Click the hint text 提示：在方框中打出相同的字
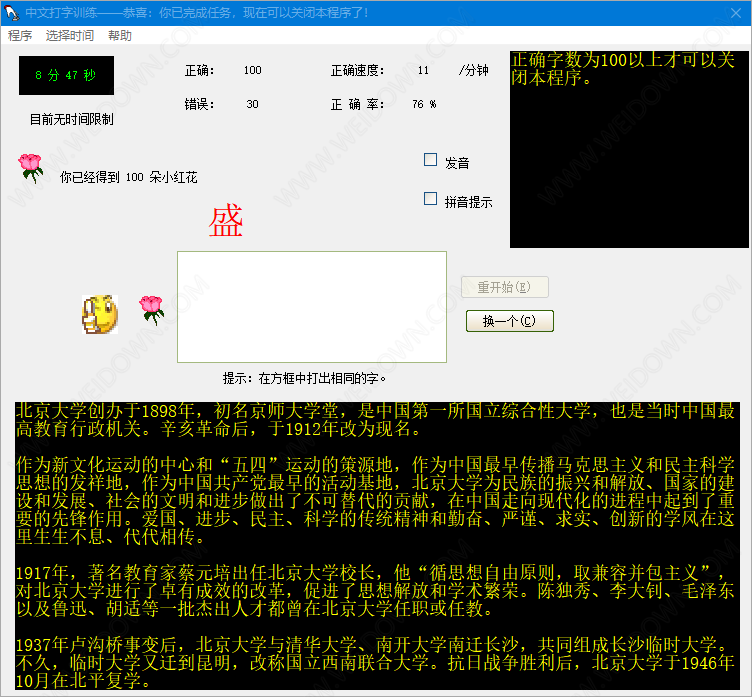This screenshot has width=752, height=697. coord(305,378)
